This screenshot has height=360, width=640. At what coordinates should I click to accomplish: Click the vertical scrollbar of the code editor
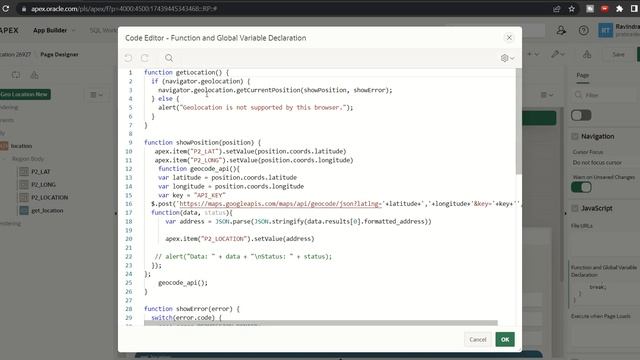(518, 121)
